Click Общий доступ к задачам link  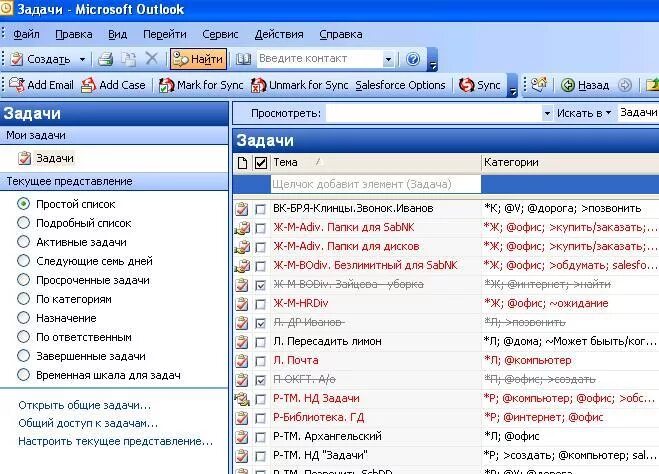pos(88,424)
